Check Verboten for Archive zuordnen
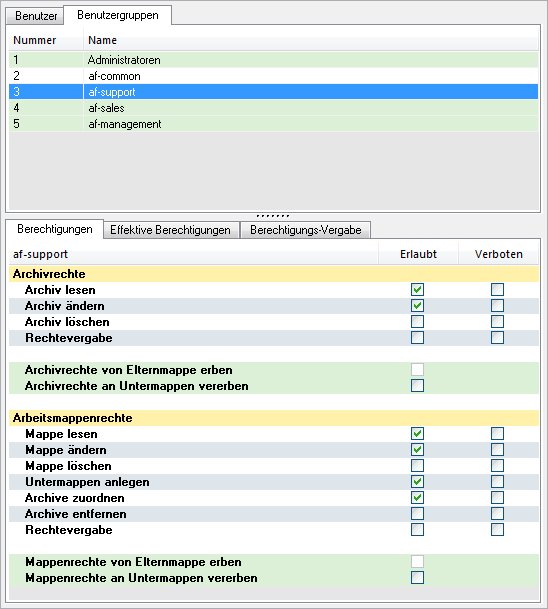 [498, 498]
